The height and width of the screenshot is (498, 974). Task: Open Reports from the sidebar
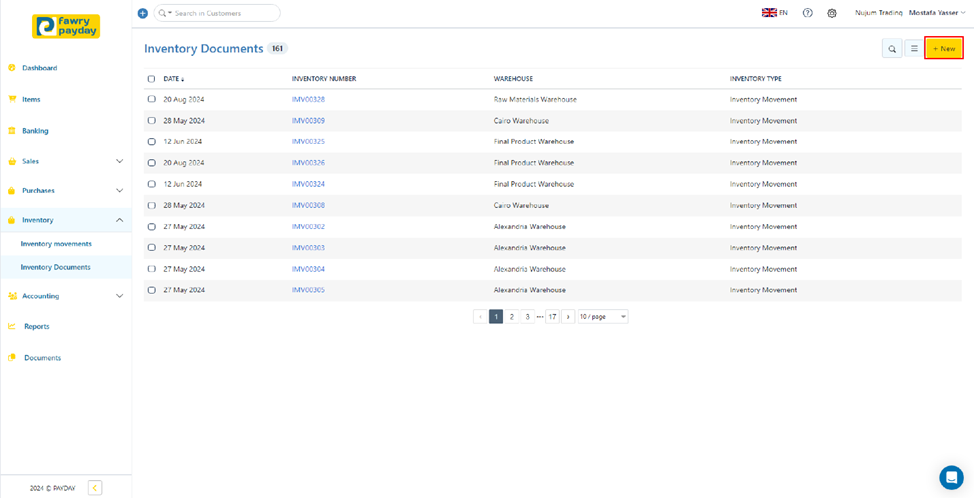click(x=36, y=326)
